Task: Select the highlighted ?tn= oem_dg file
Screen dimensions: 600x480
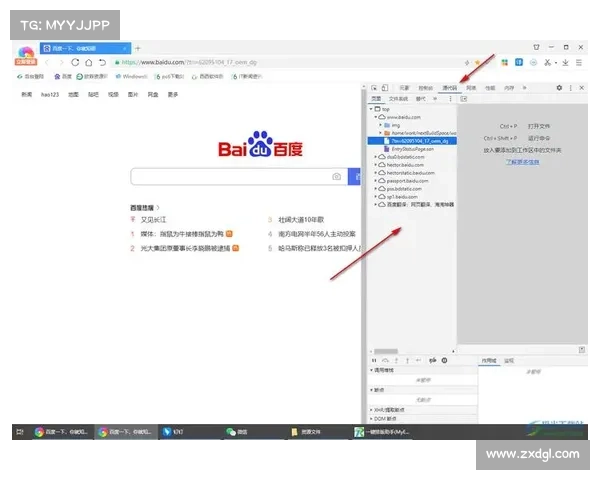Action: tap(412, 141)
